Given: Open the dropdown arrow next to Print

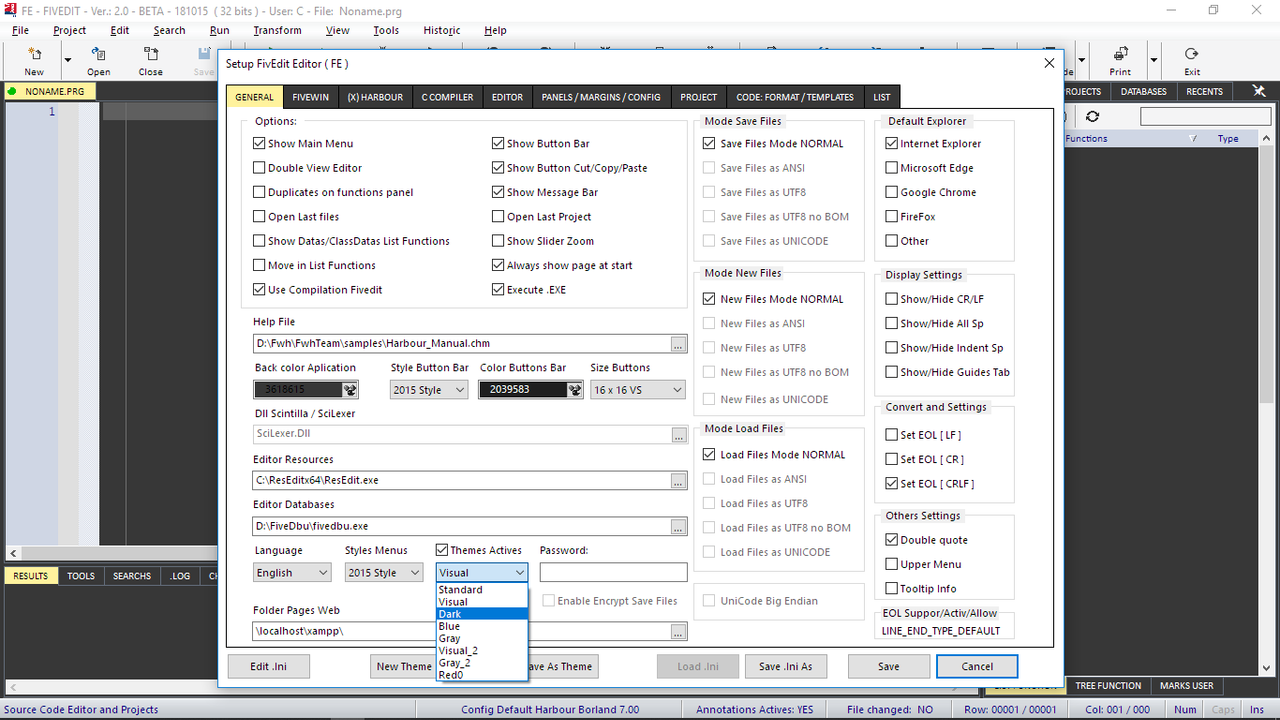Looking at the screenshot, I should pos(1153,60).
